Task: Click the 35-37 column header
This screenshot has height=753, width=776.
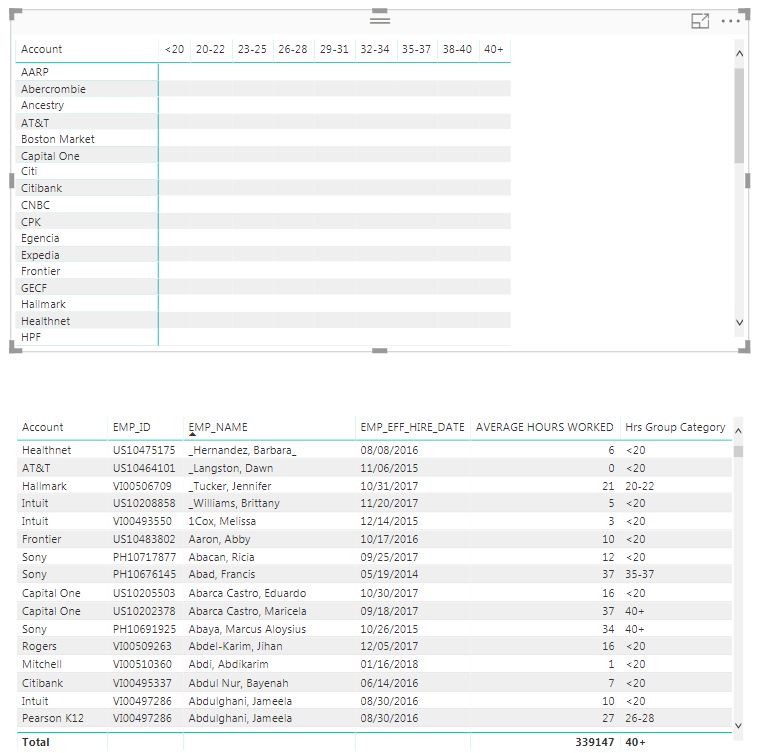Action: coord(416,49)
